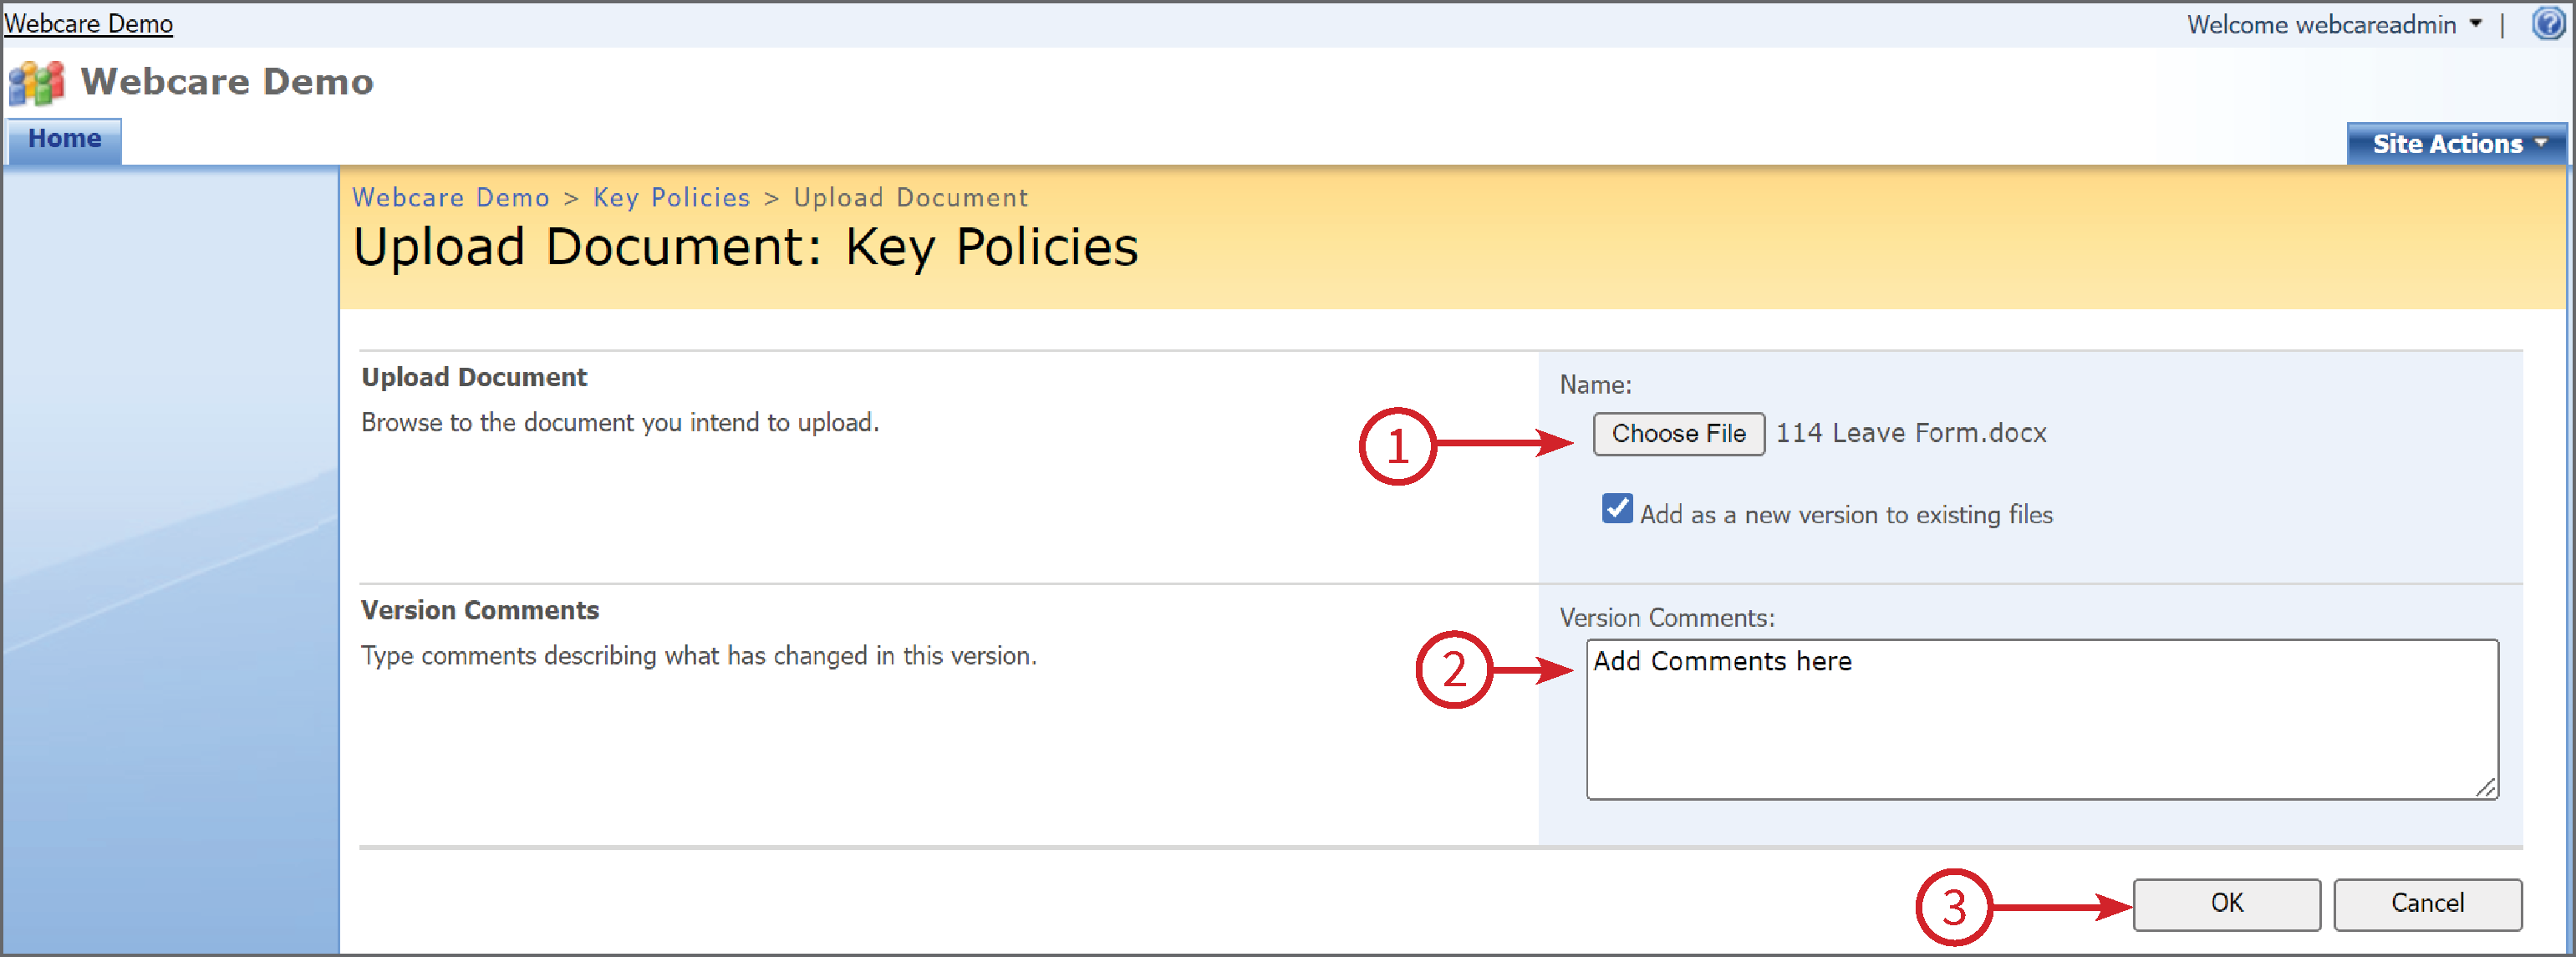Select the Home navigation tab

65,140
